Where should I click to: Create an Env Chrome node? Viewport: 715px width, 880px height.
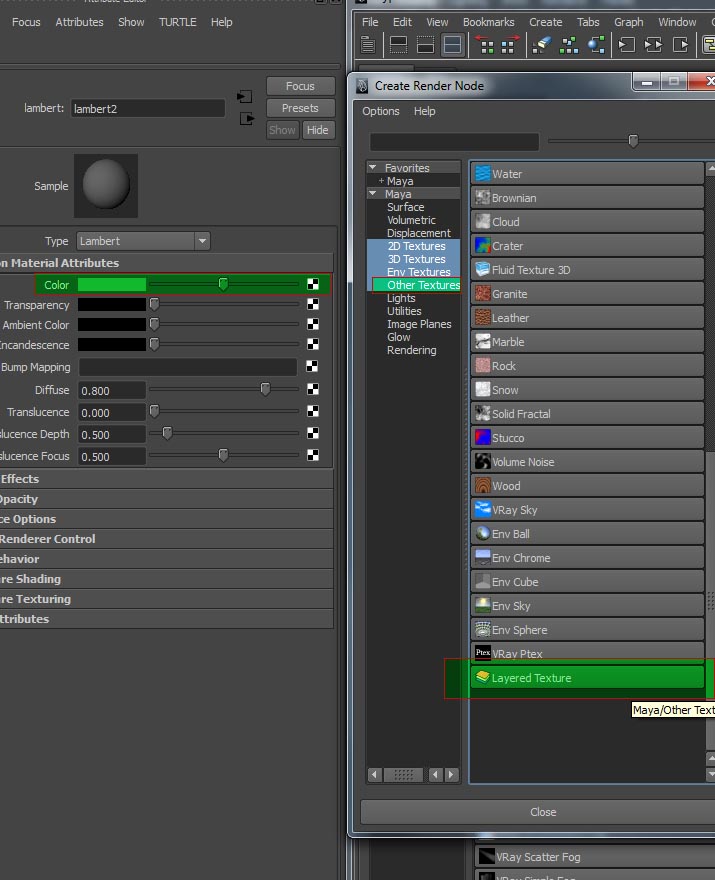pos(587,558)
